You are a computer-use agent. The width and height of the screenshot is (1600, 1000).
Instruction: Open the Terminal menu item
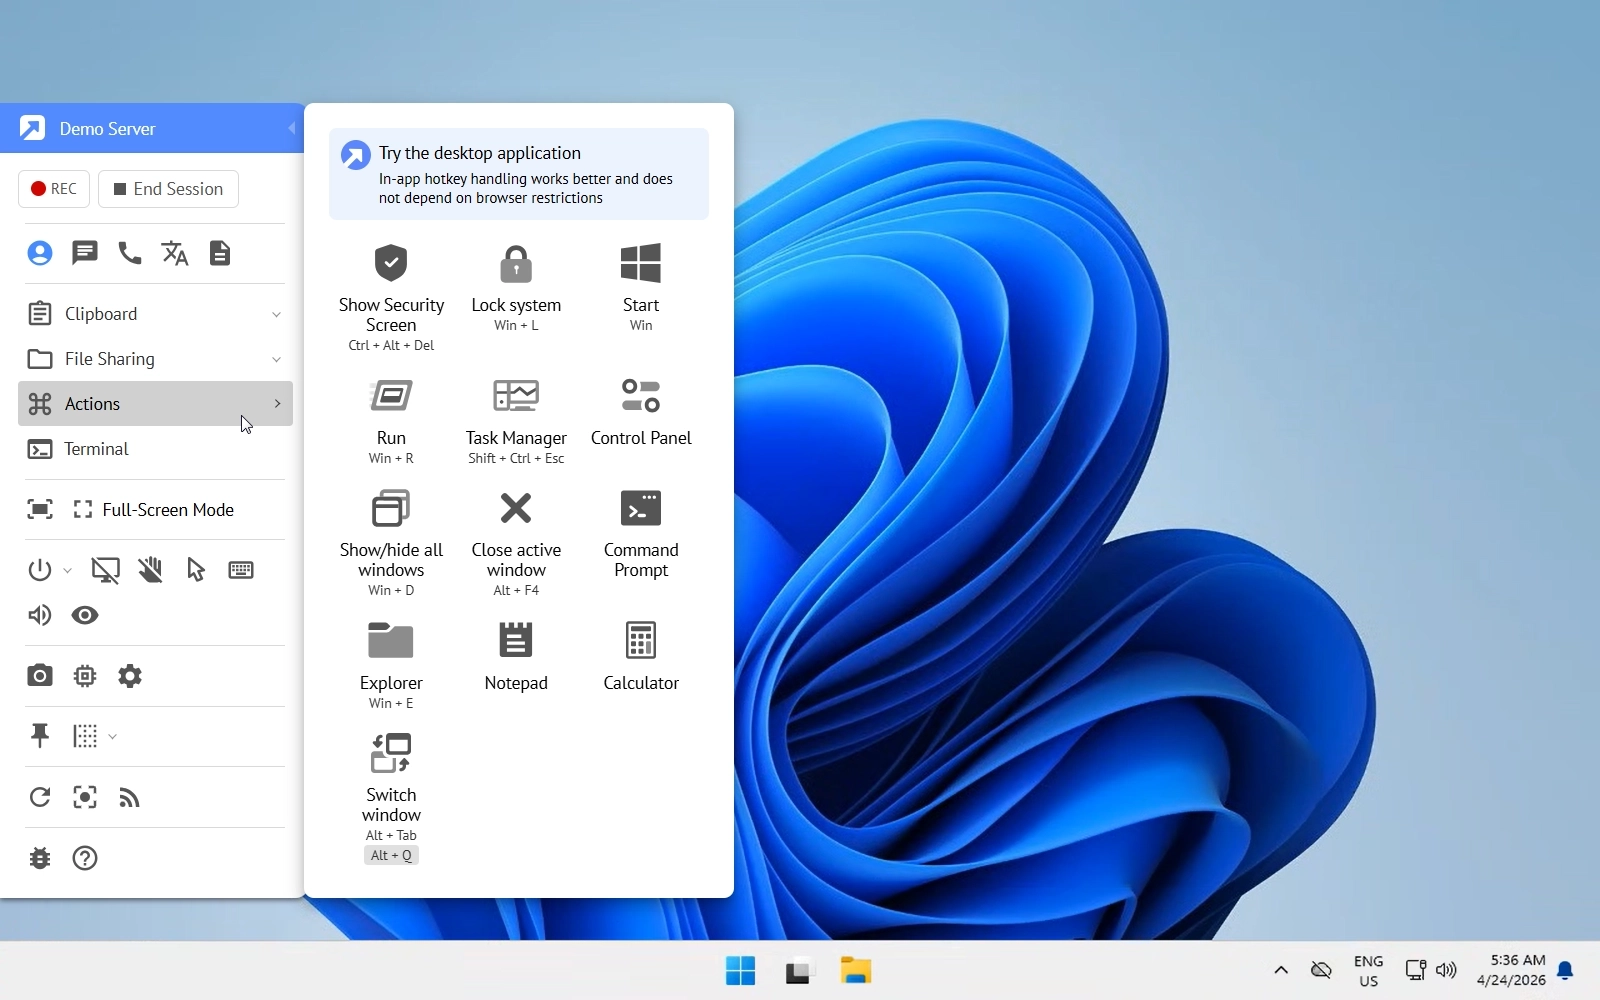tap(155, 449)
